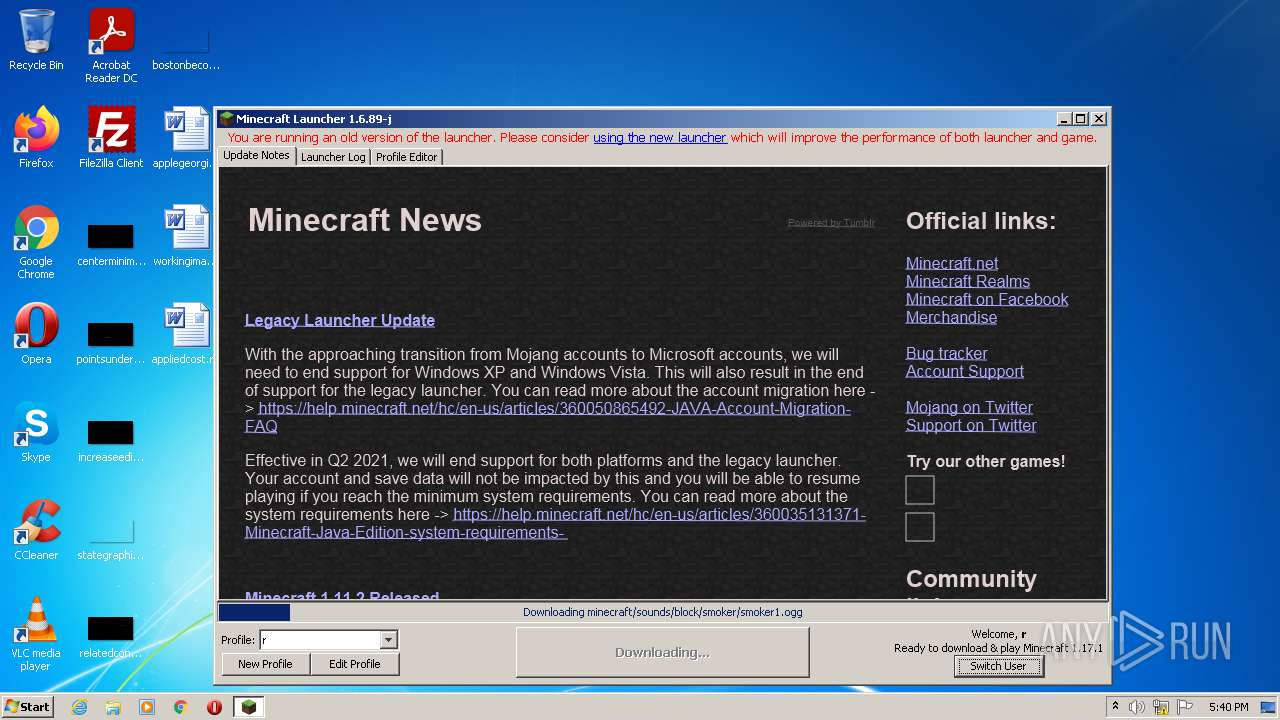1280x720 pixels.
Task: Open Merchandise link
Action: [x=951, y=317]
